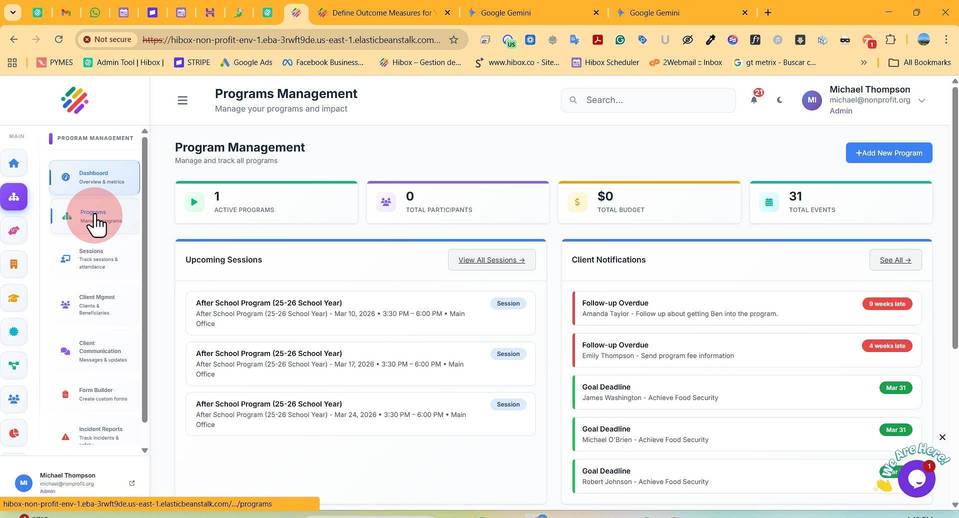Open the apps grid in bookmarks bar
This screenshot has width=959, height=518.
click(12, 62)
